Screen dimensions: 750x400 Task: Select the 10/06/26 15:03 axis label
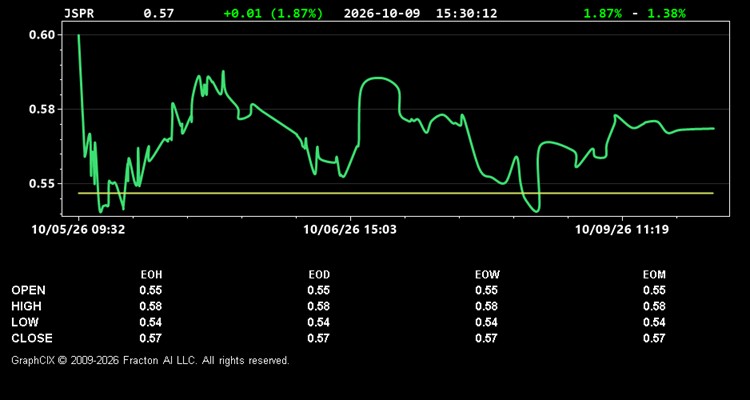pos(350,230)
